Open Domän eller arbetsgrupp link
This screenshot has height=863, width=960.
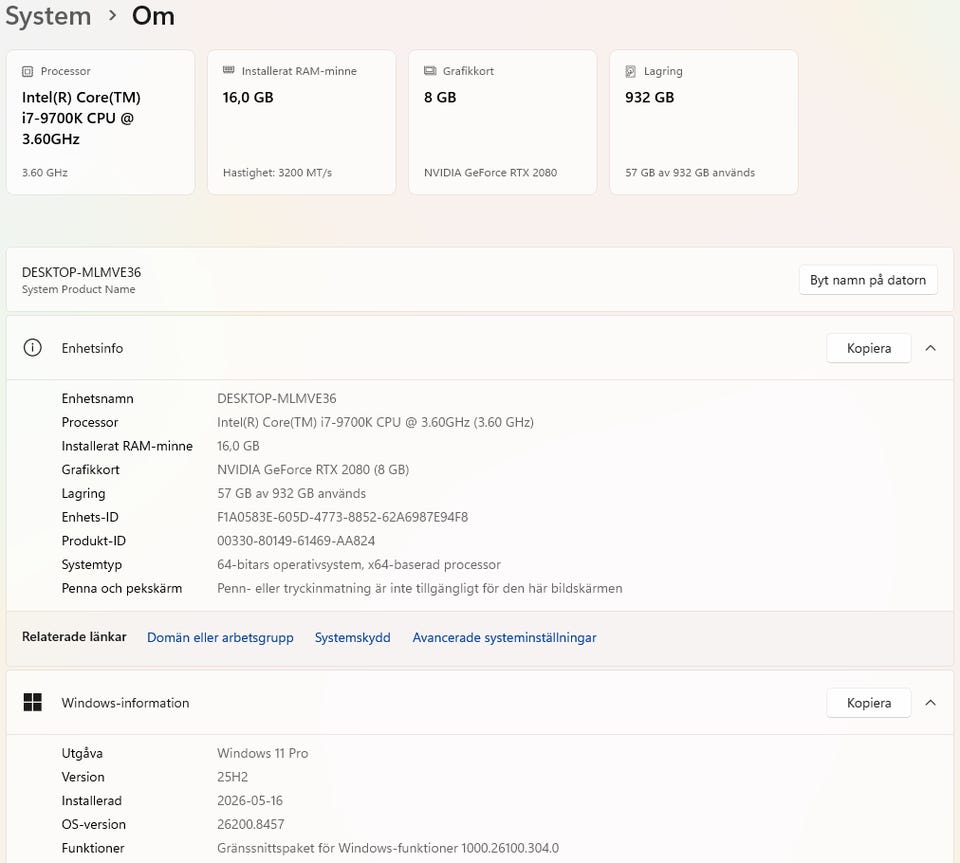pyautogui.click(x=220, y=637)
